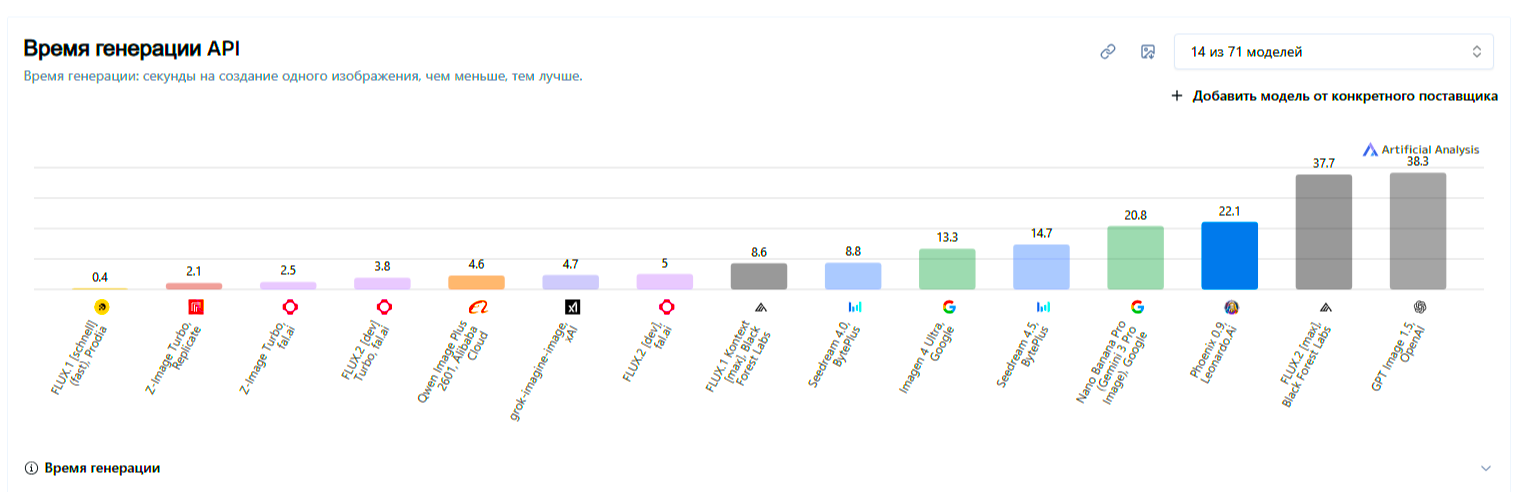This screenshot has width=1532, height=492.
Task: Click the Leonardo.Ai logo under Phoenix bar
Action: click(1230, 306)
